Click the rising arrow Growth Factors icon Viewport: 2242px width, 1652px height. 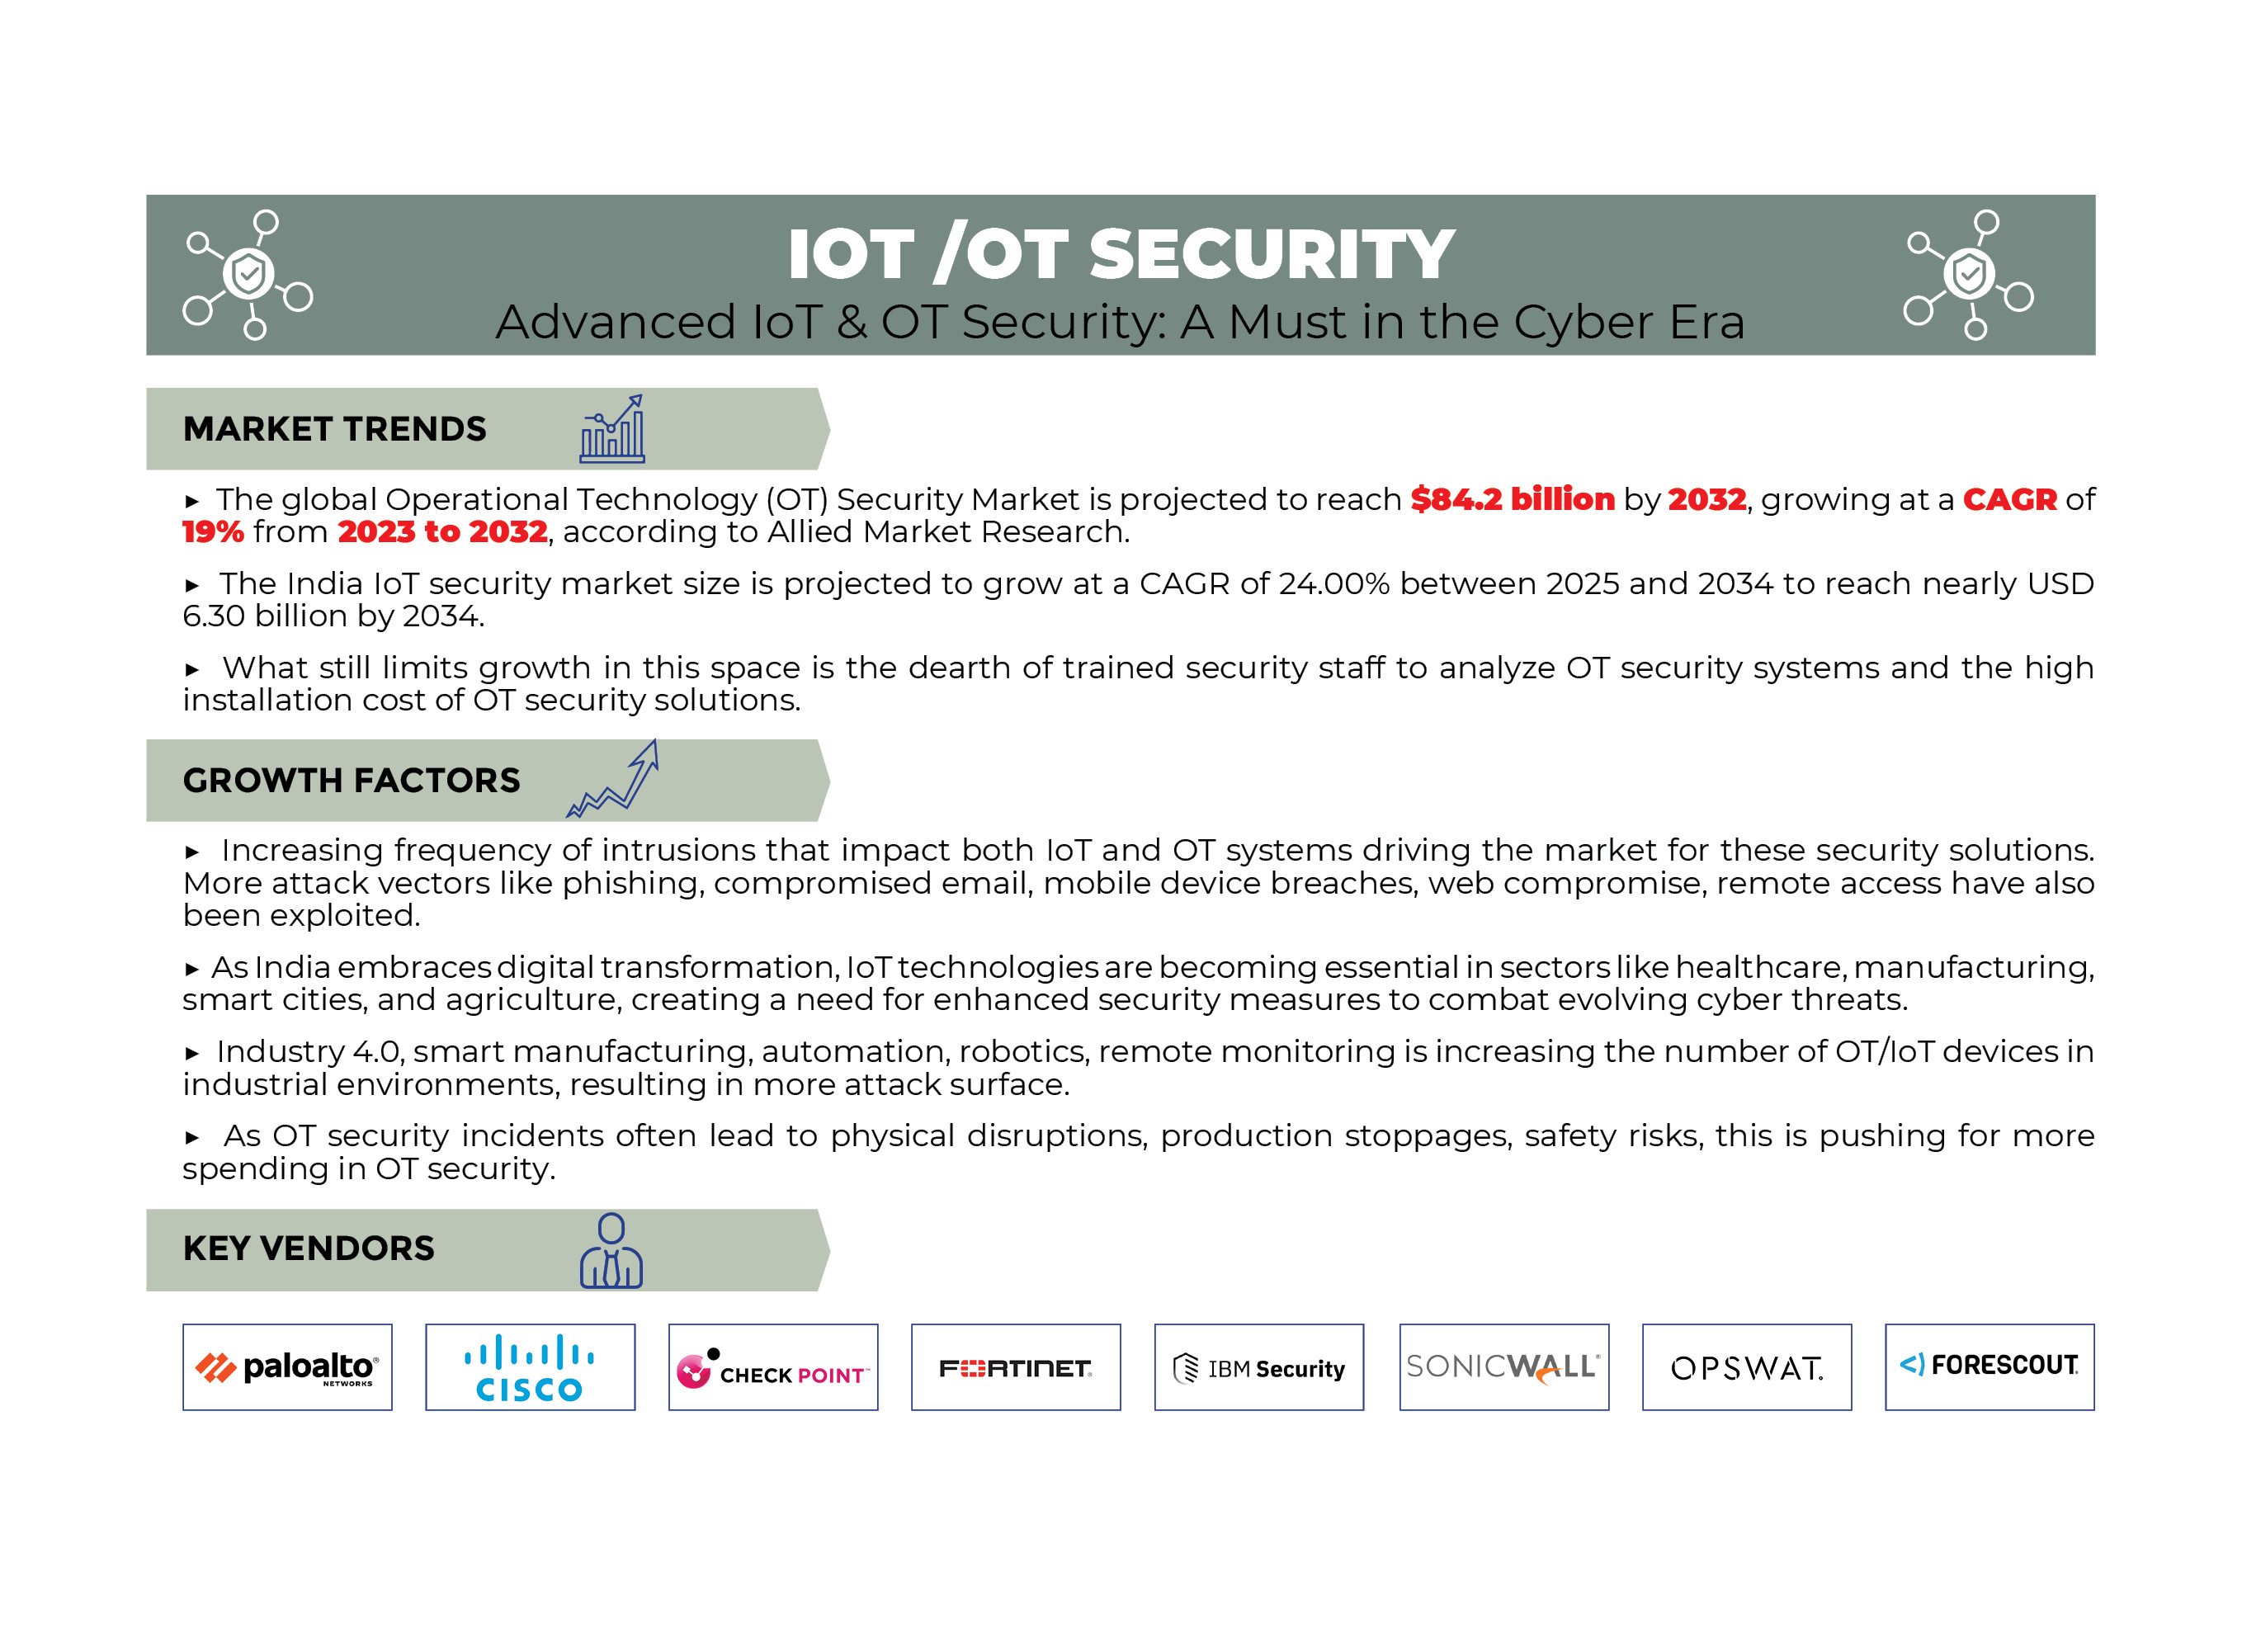(613, 780)
